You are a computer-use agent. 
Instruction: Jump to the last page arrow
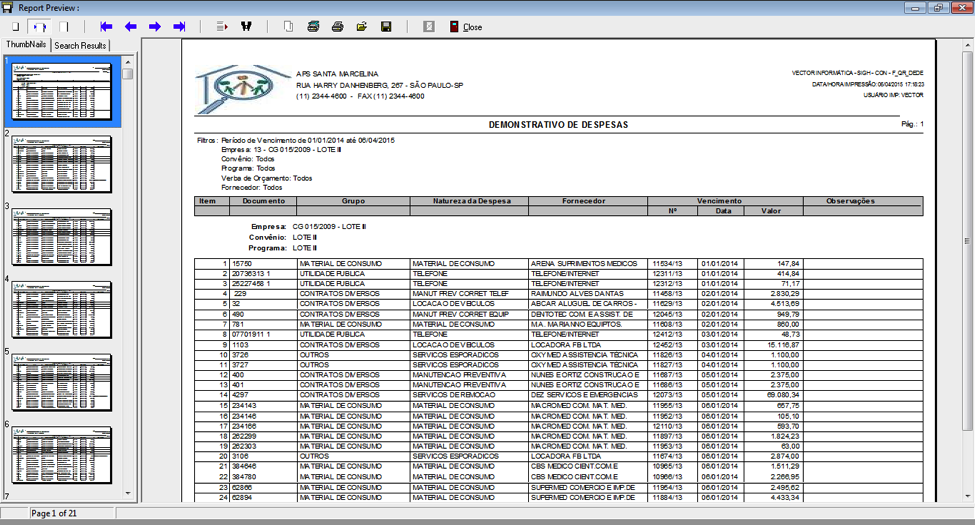click(x=179, y=27)
